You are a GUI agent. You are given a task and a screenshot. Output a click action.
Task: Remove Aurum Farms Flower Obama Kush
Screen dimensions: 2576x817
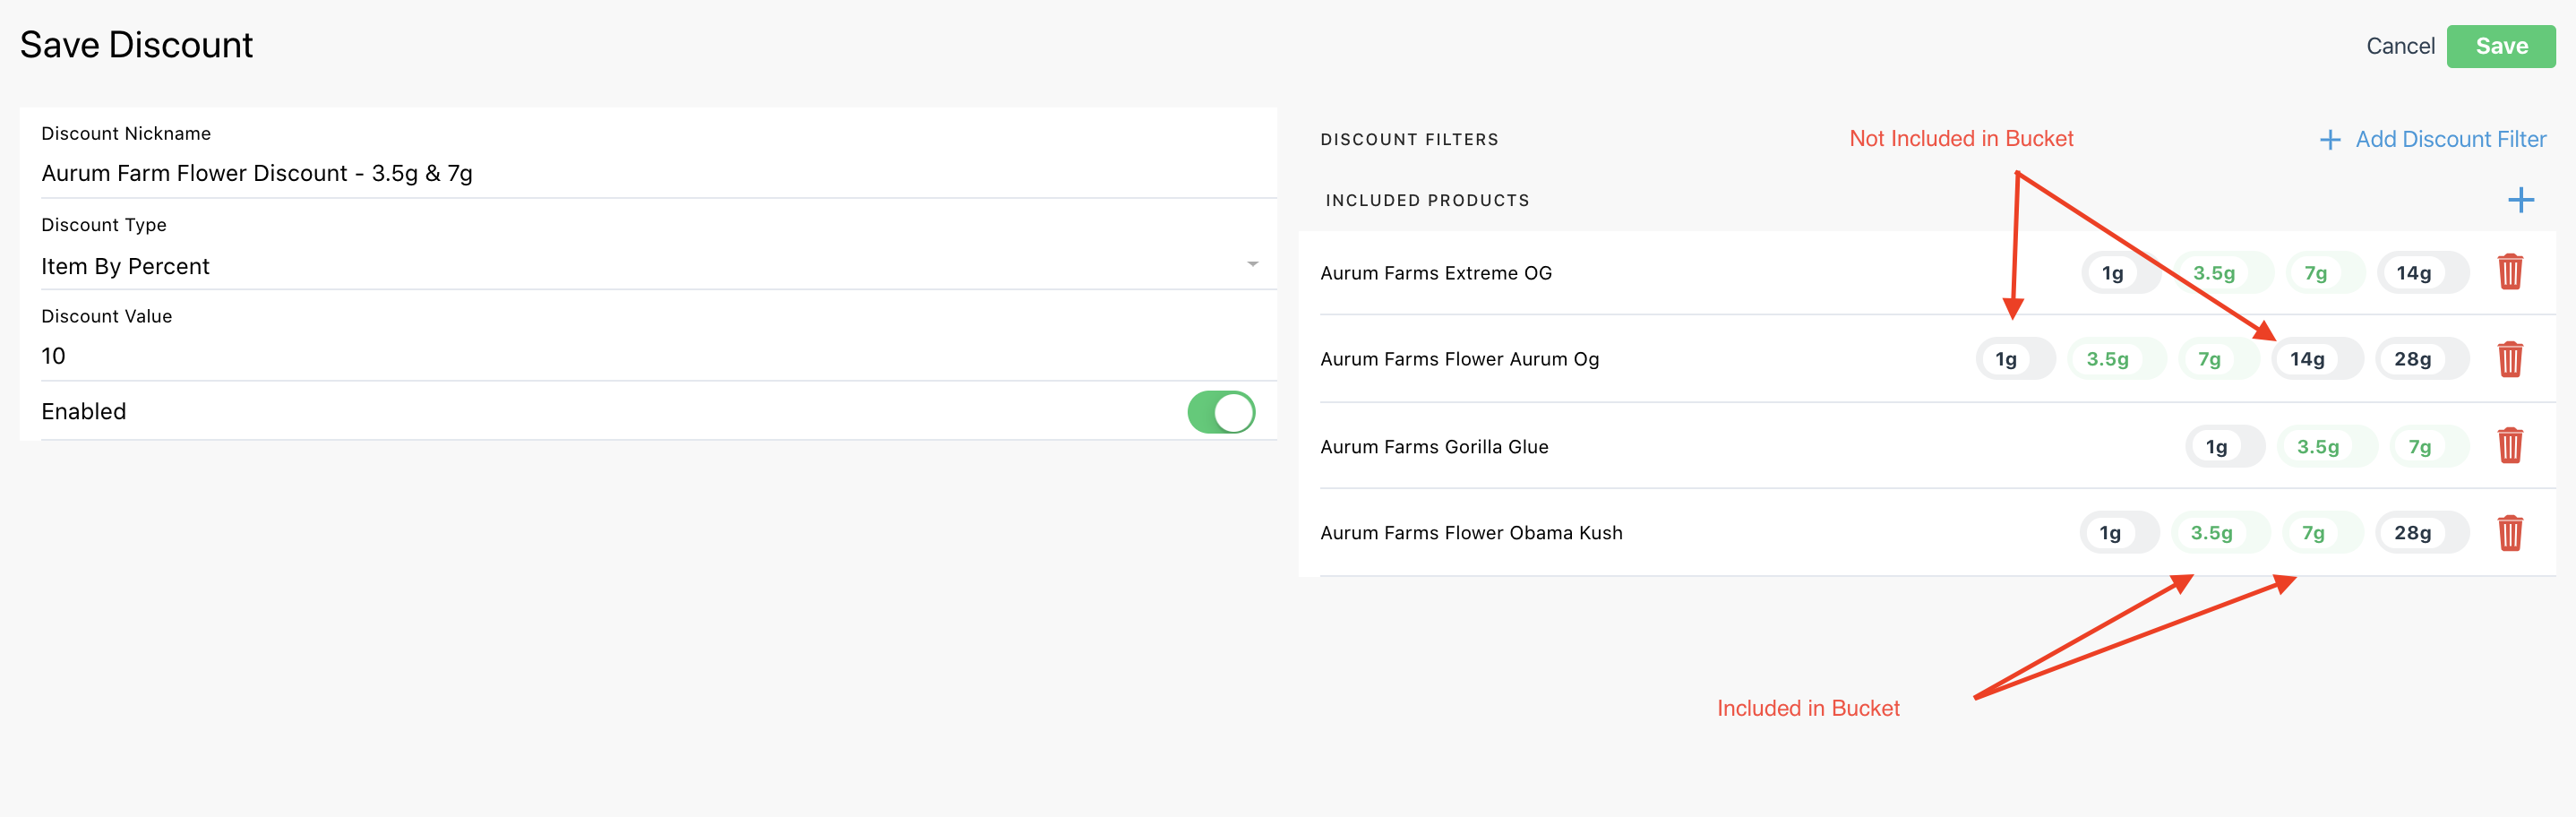click(x=2510, y=533)
